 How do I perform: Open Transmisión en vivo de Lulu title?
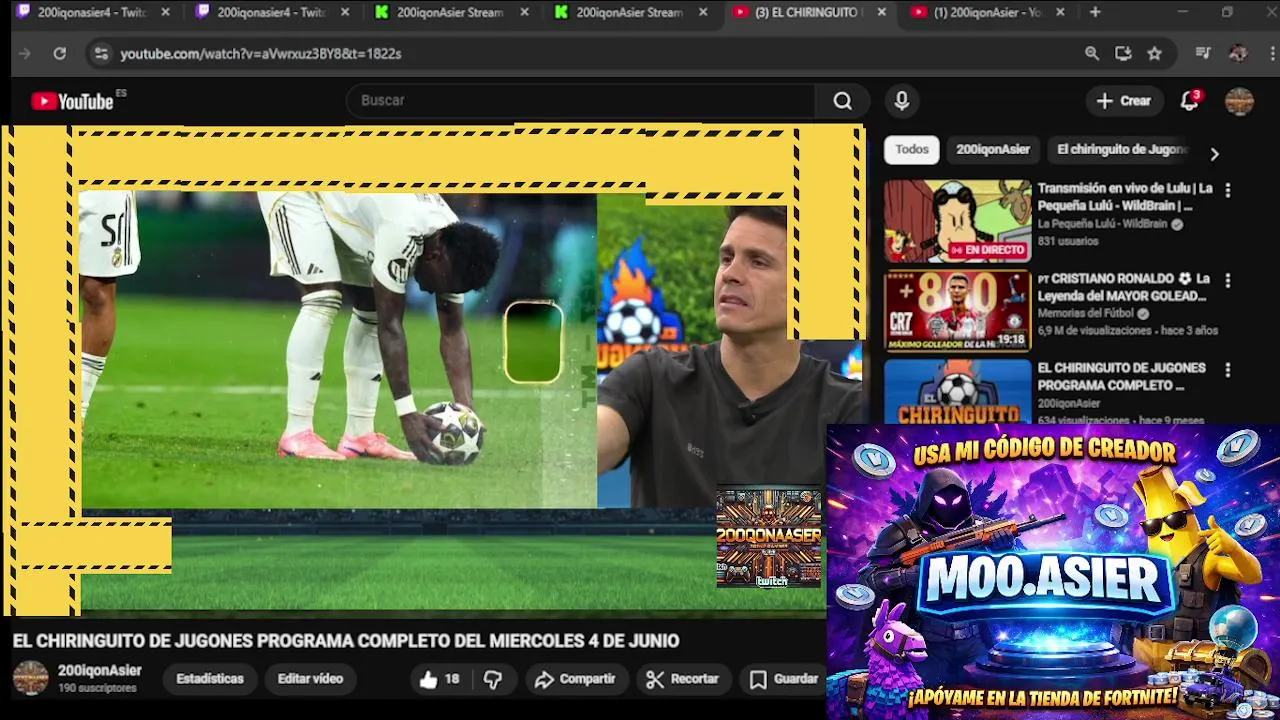click(x=1125, y=197)
